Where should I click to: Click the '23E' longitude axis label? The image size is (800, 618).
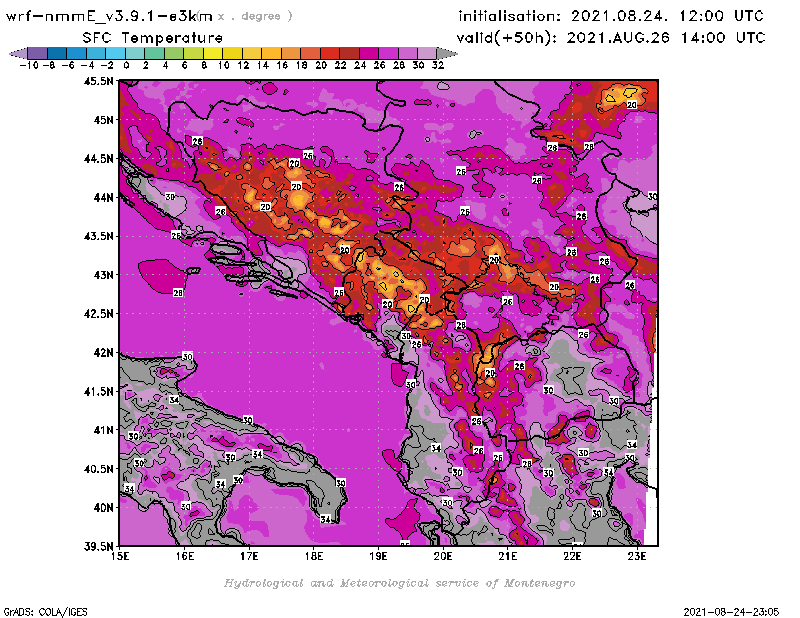tap(637, 556)
